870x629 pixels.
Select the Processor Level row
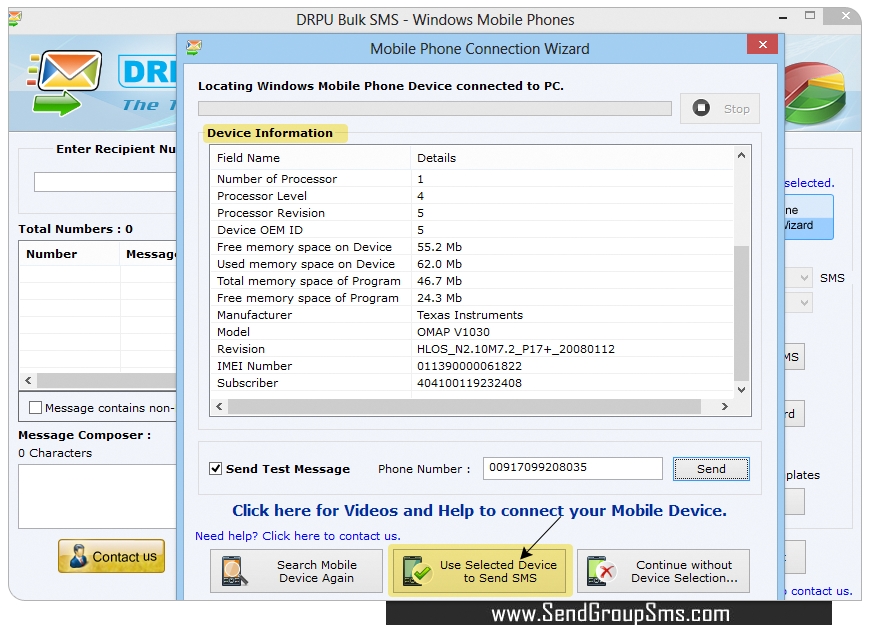point(472,196)
